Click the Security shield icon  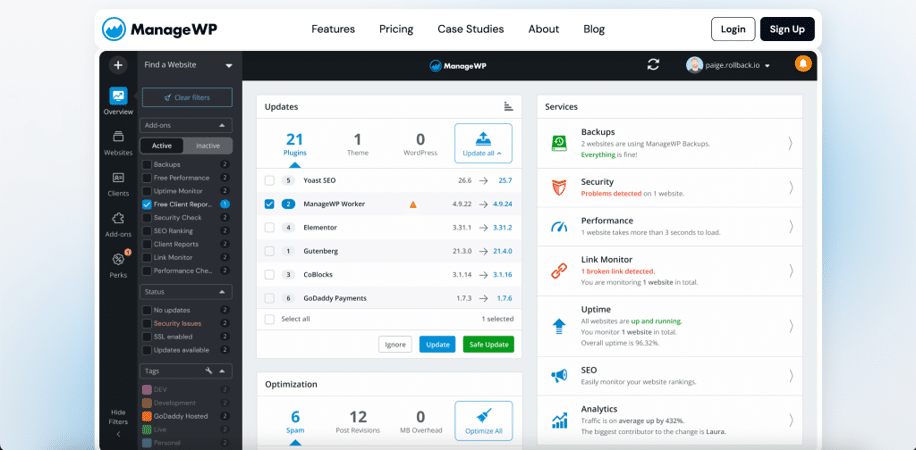point(559,188)
